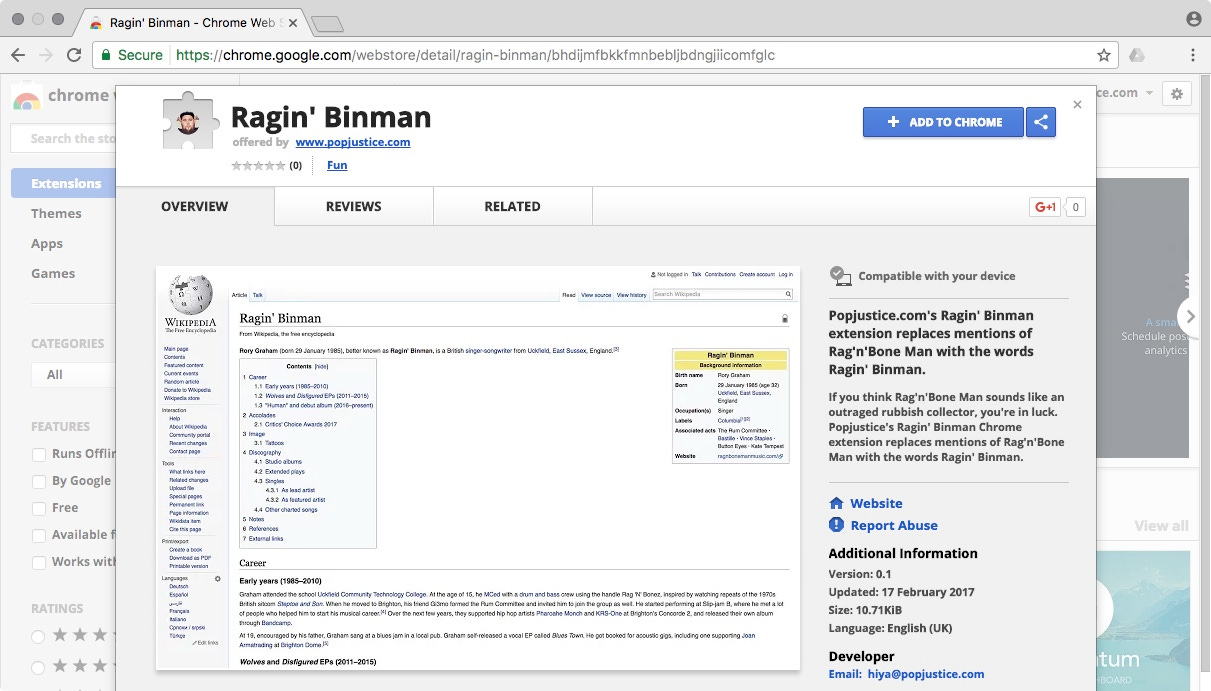Click the browser back arrow
Viewport: 1211px width, 691px height.
18,55
